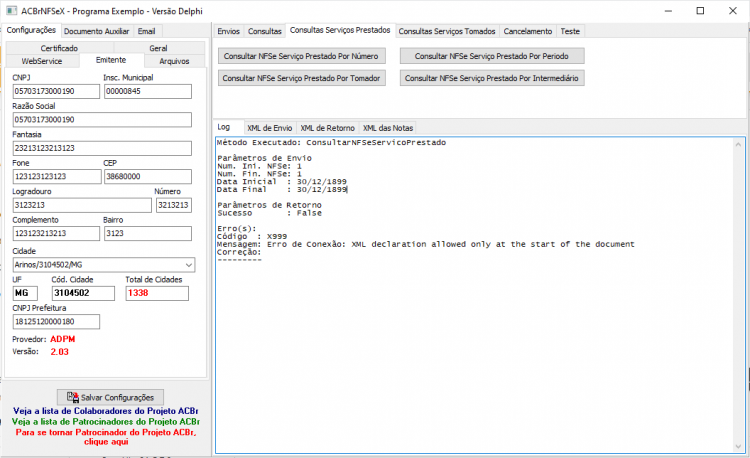Screen dimensions: 750x458
Task: Click the 'Num. Ini. NFSe: 1' log line
Action: [260, 166]
